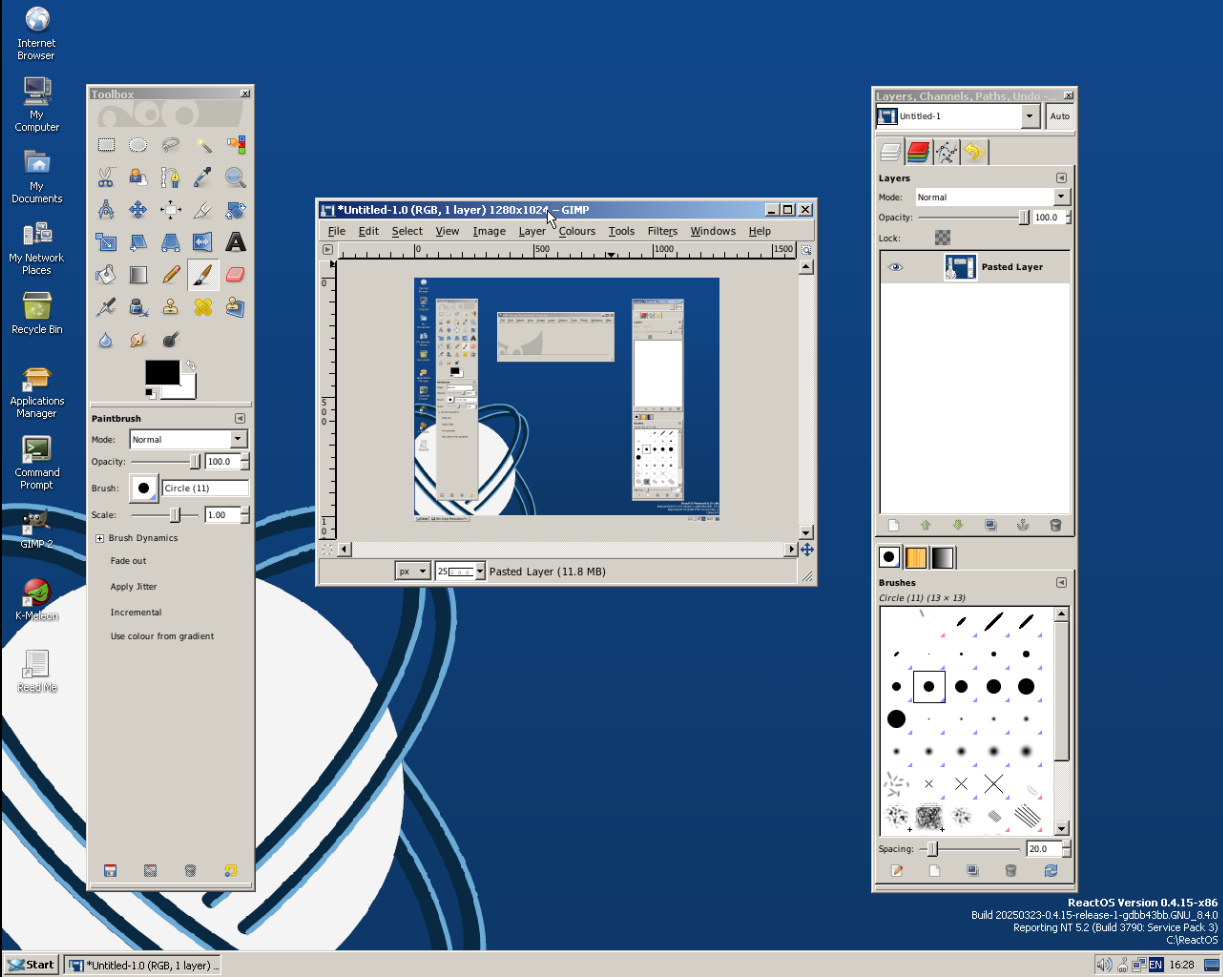
Task: Anchor the floating layer with anchor icon
Action: click(x=1023, y=525)
